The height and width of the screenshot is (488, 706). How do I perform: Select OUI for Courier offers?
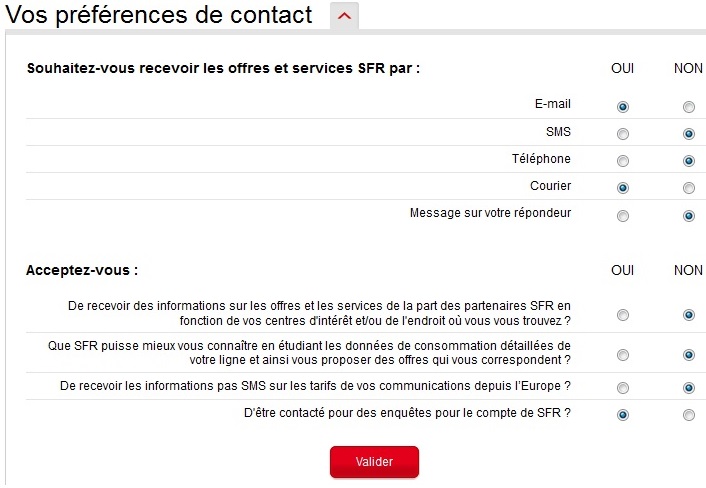(x=623, y=187)
